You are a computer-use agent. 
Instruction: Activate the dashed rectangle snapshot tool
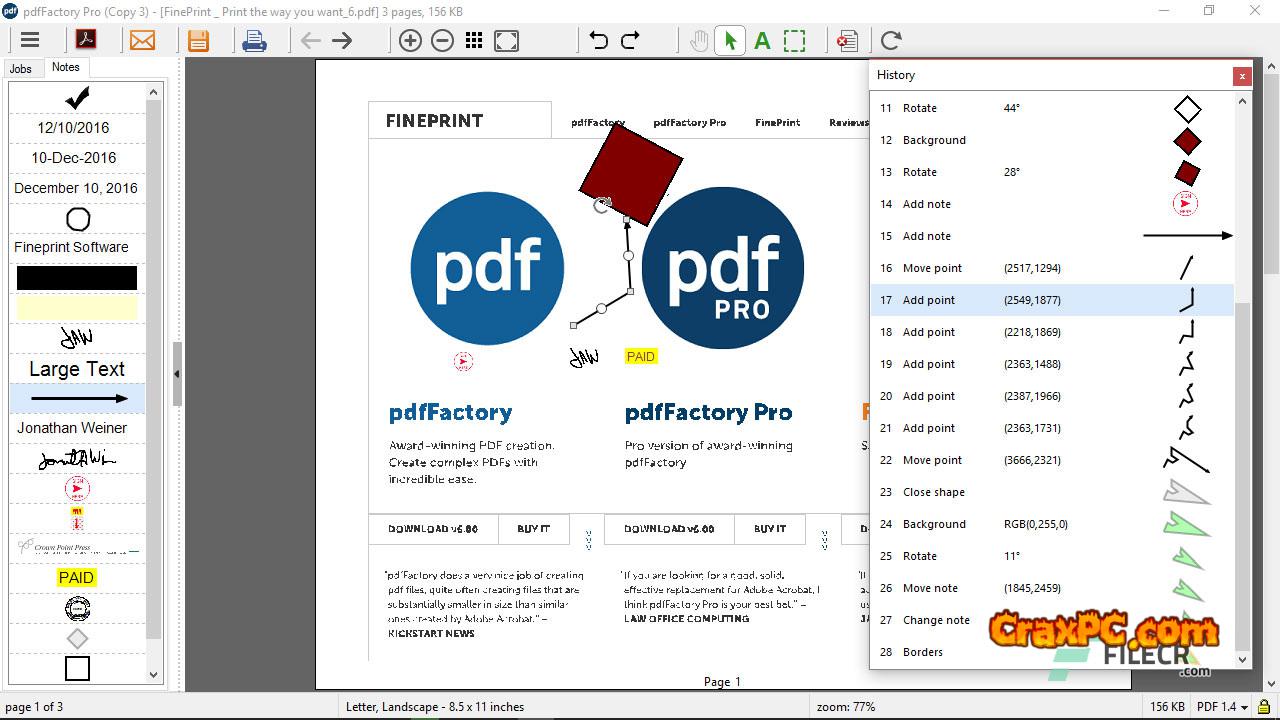click(794, 41)
